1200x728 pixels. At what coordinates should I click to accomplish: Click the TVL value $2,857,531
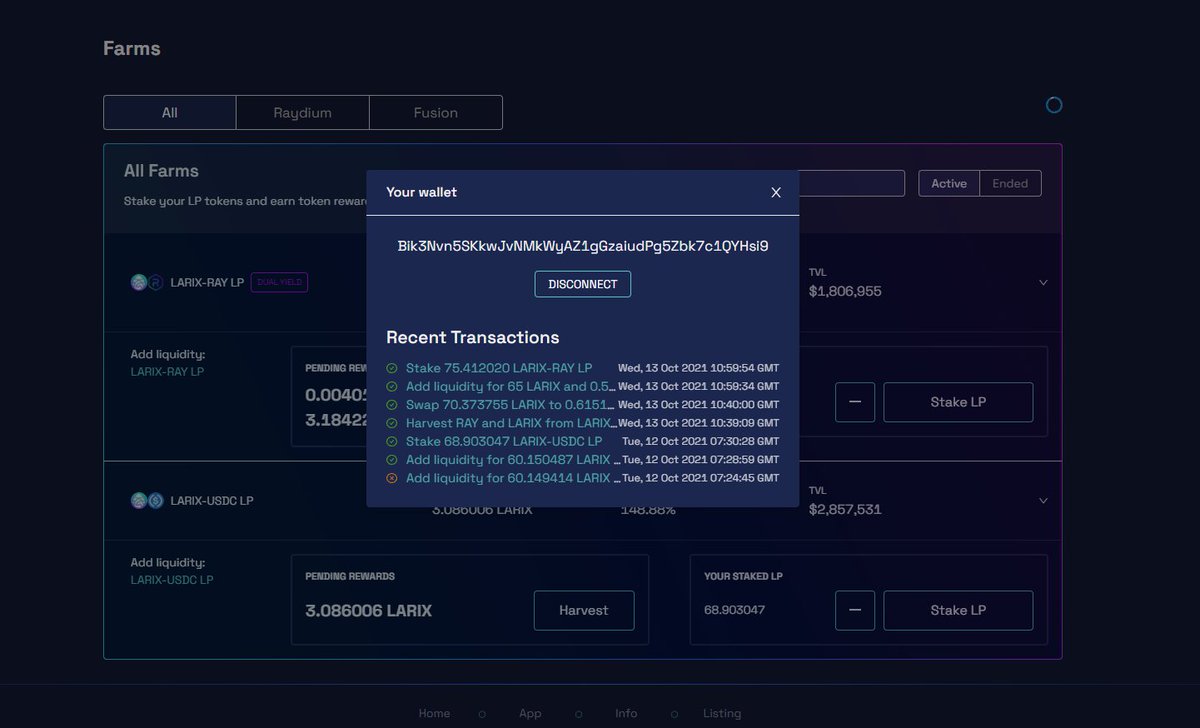point(845,509)
